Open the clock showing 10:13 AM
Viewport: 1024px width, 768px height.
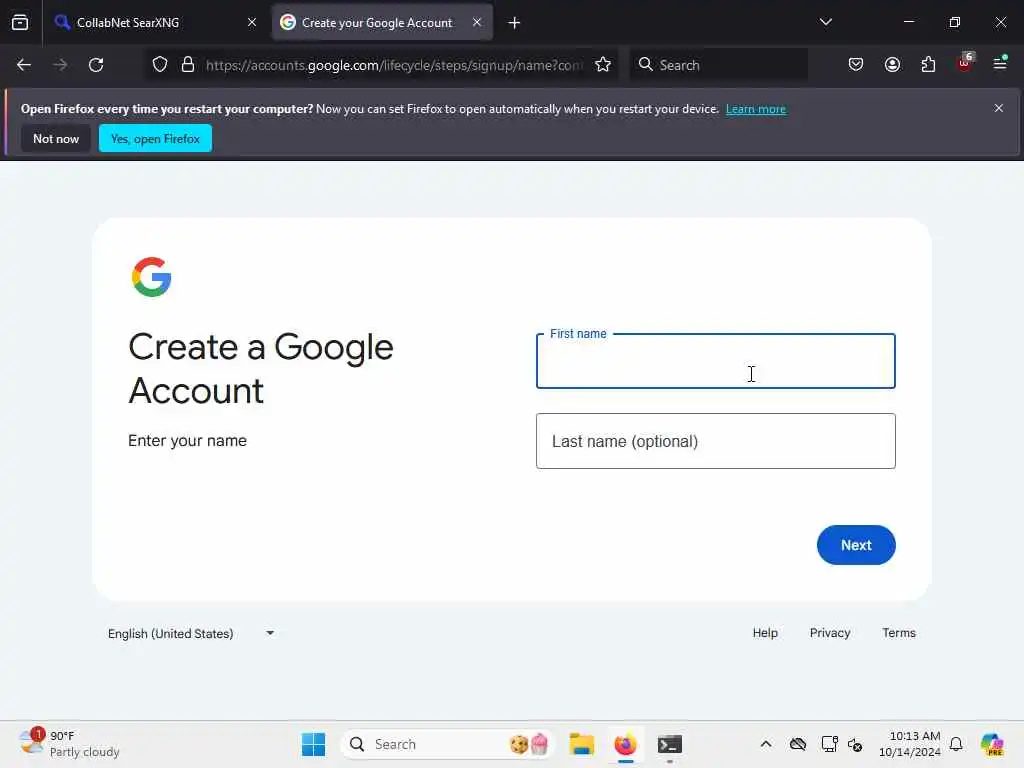(x=910, y=744)
